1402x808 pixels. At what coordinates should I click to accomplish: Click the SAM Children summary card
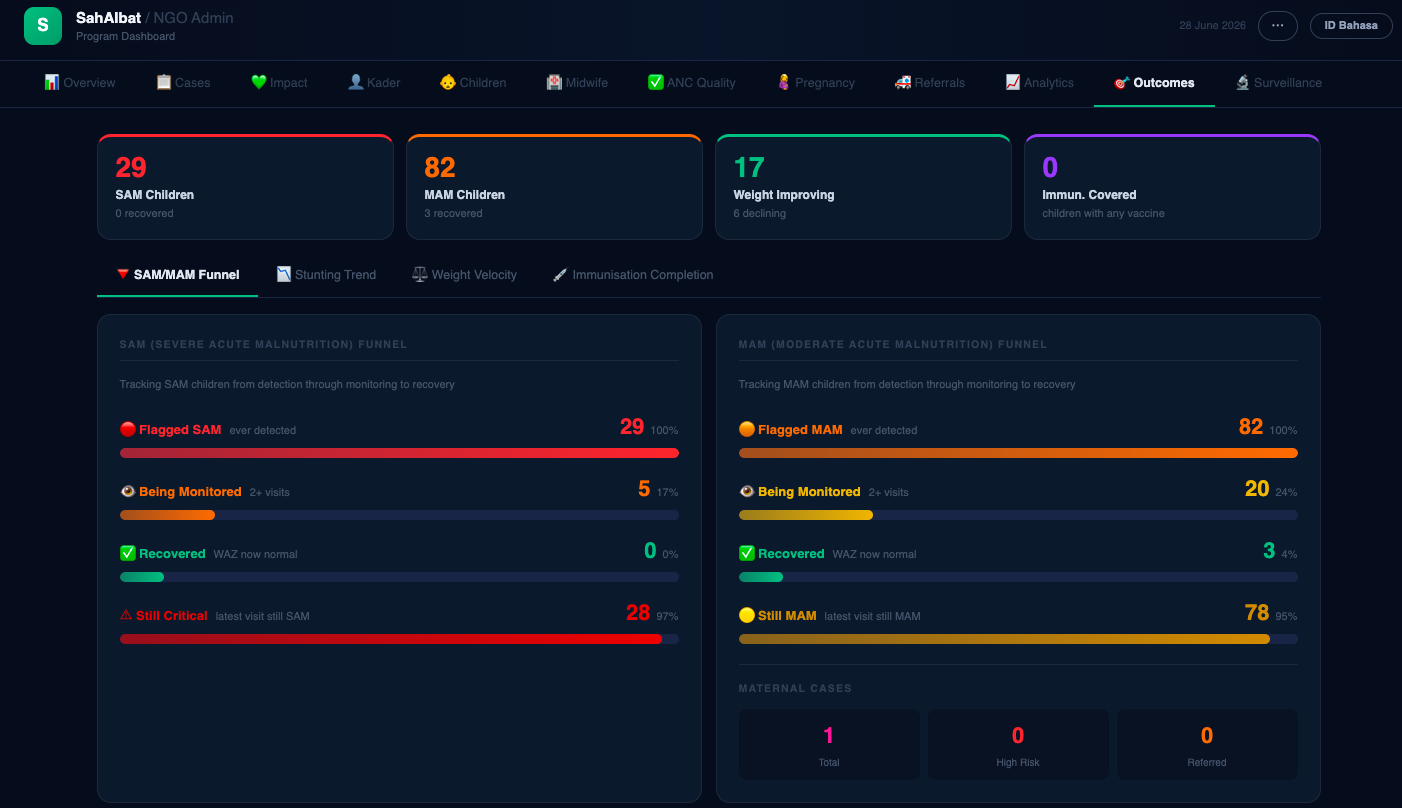click(245, 187)
